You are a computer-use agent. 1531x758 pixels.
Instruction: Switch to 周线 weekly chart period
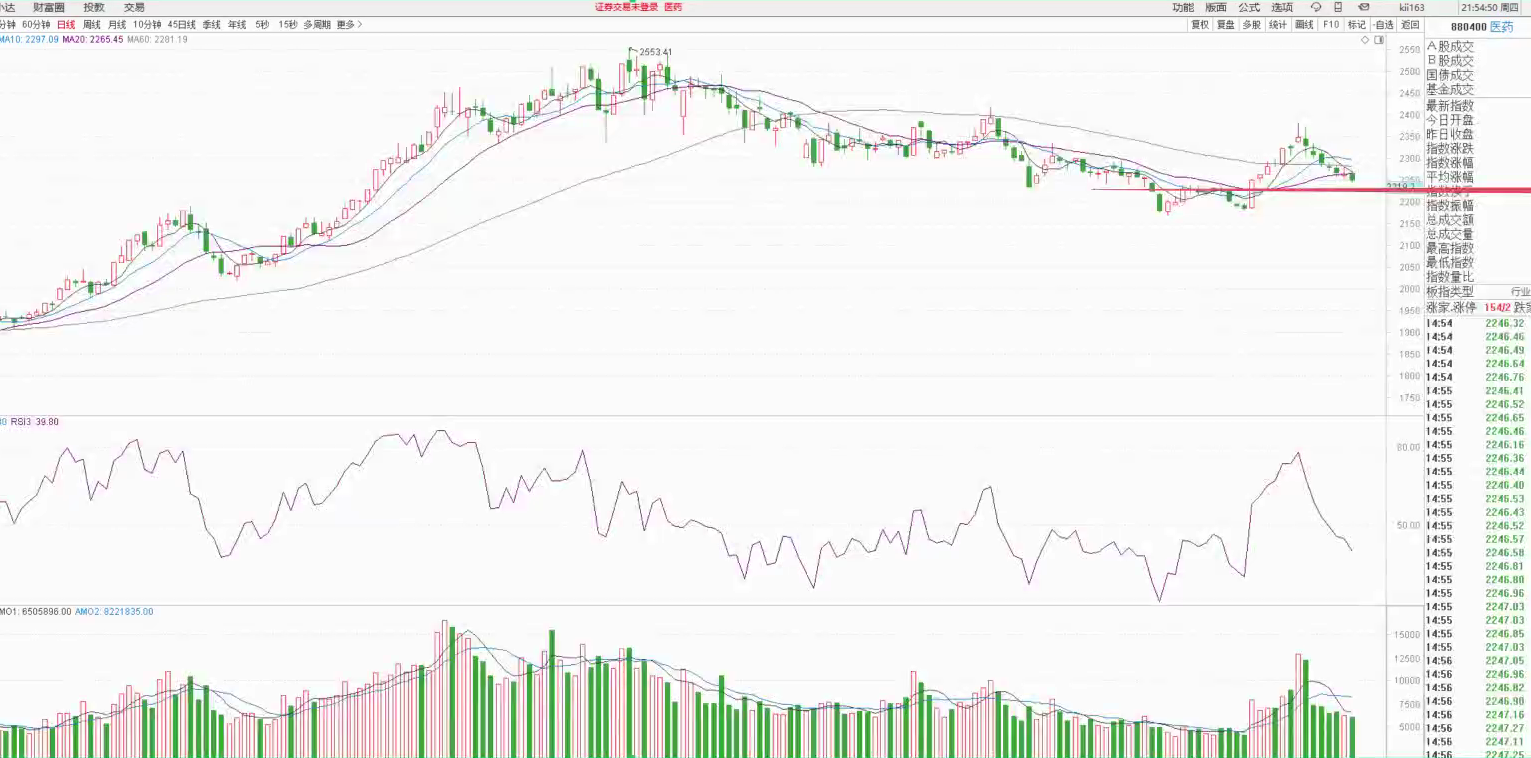pyautogui.click(x=91, y=24)
